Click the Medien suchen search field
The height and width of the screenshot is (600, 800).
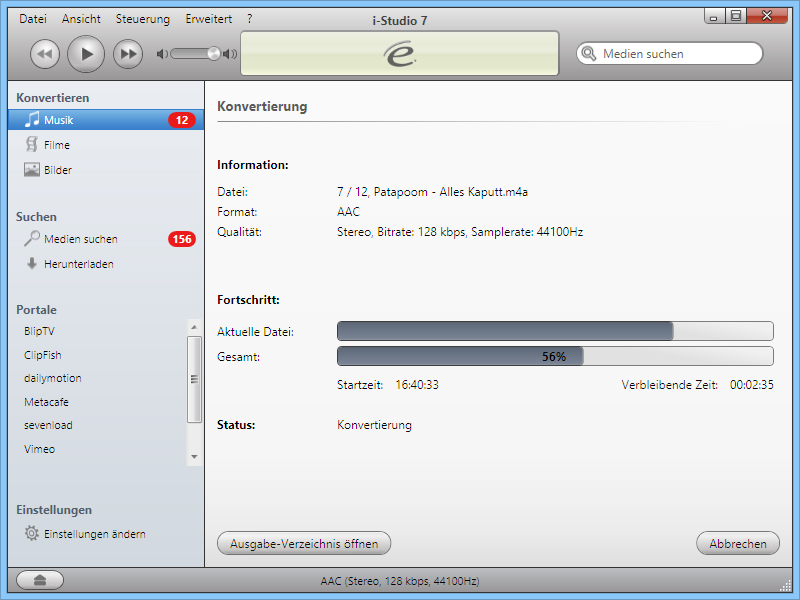click(x=678, y=54)
